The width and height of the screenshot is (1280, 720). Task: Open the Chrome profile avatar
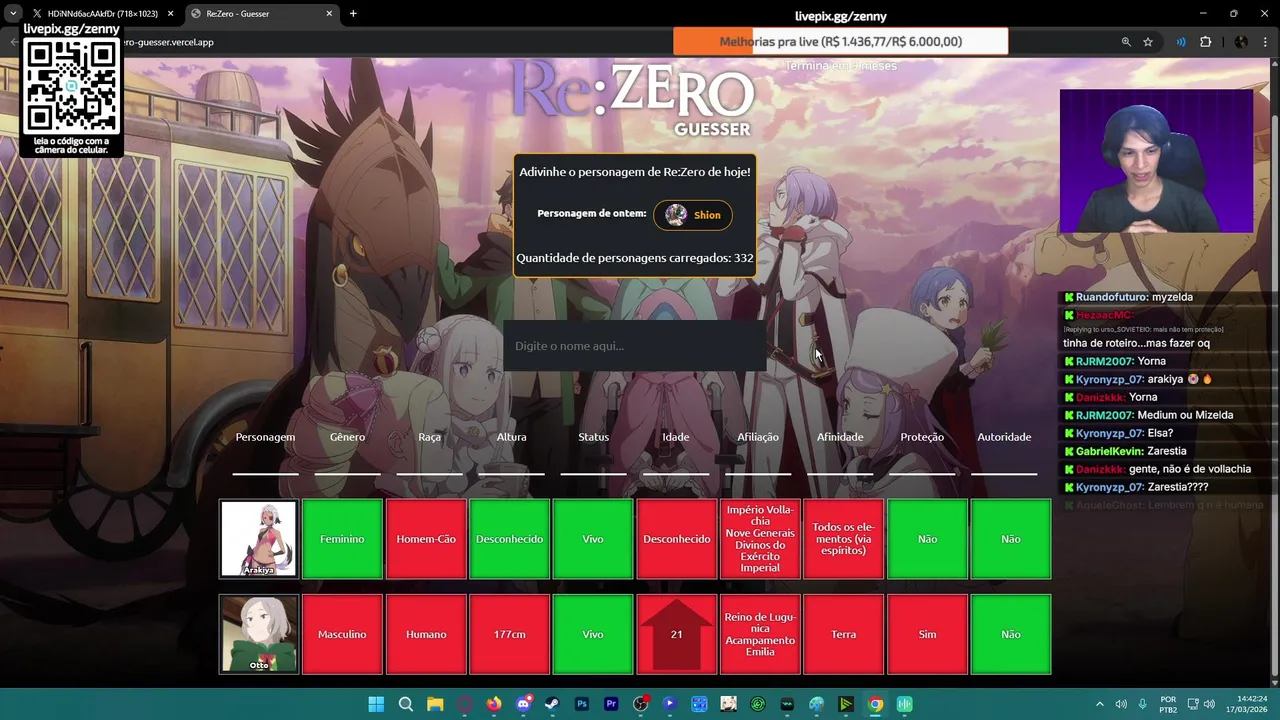coord(1241,42)
